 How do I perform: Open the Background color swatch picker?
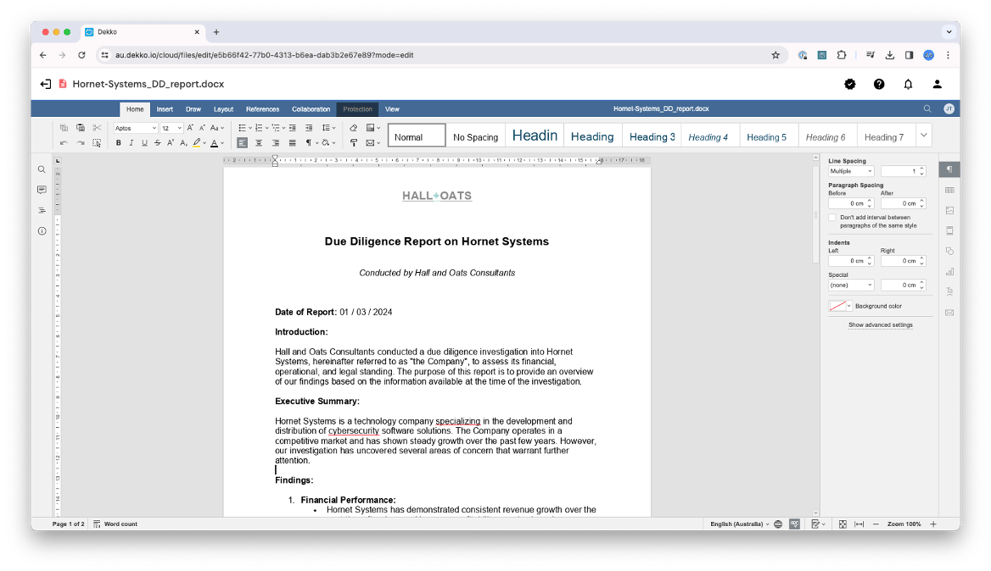[840, 306]
